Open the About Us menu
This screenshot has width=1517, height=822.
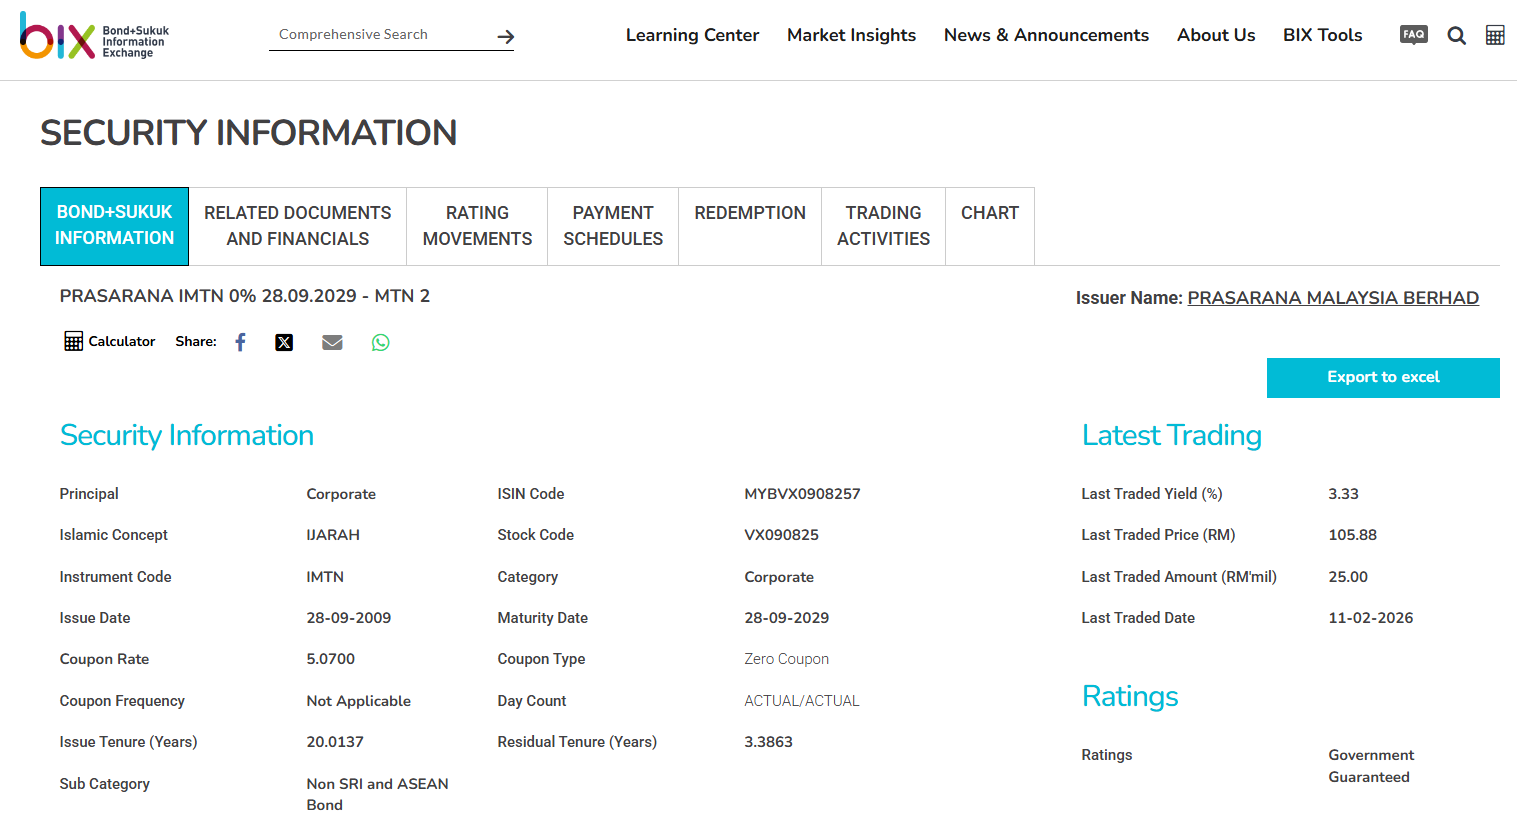coord(1216,35)
